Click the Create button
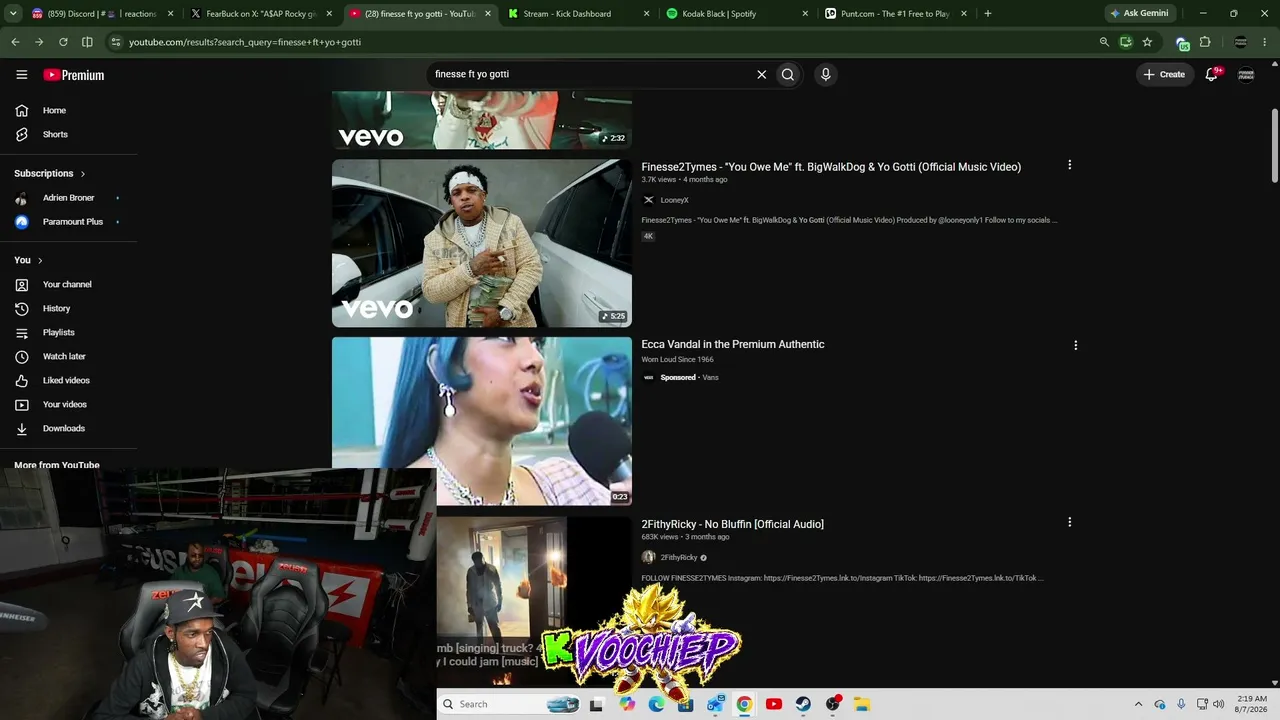Image resolution: width=1280 pixels, height=720 pixels. pyautogui.click(x=1164, y=74)
